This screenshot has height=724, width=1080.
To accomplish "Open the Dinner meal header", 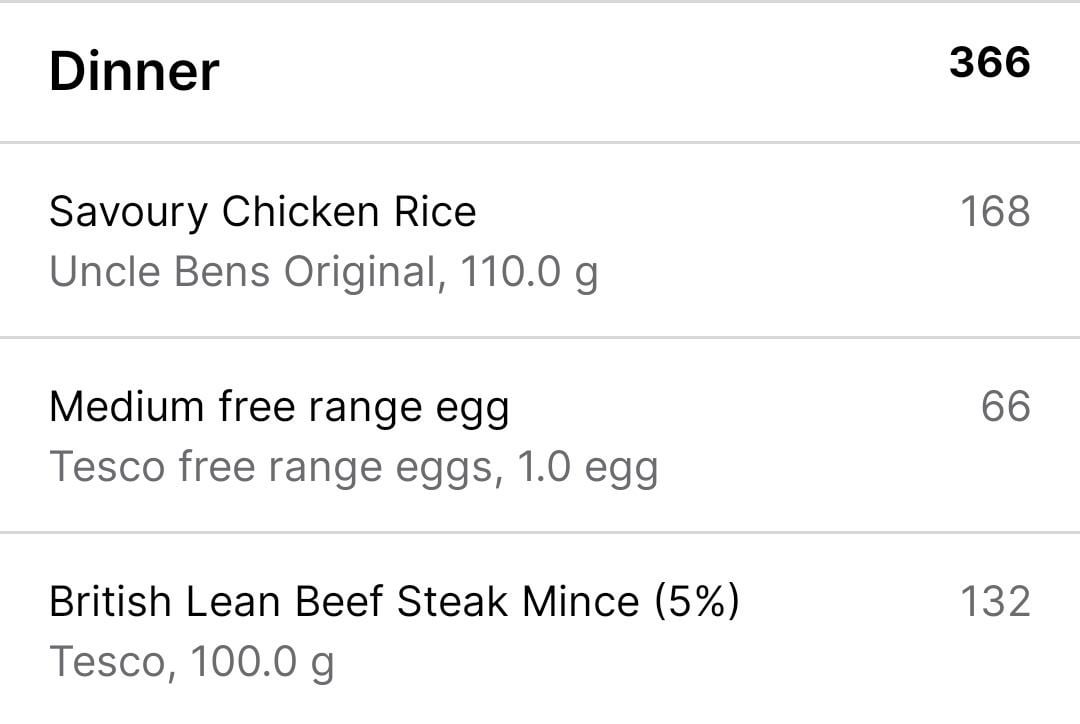I will click(540, 72).
